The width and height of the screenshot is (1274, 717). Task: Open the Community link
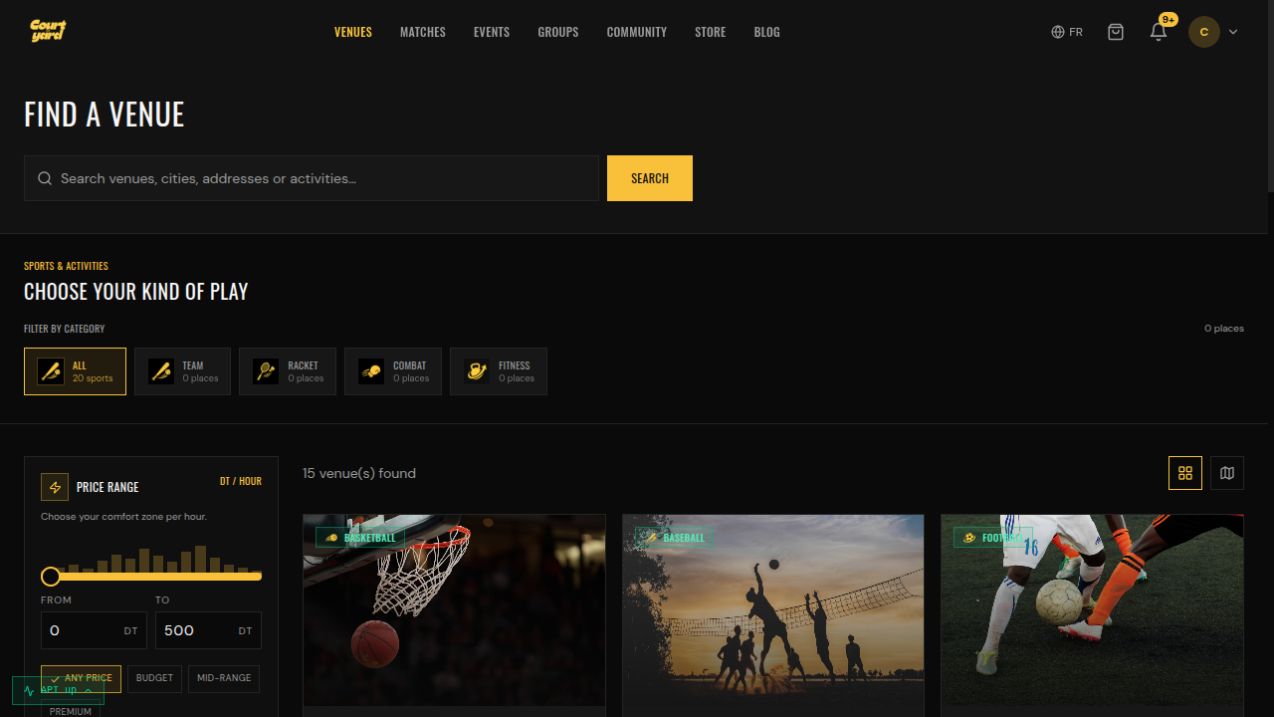(637, 32)
